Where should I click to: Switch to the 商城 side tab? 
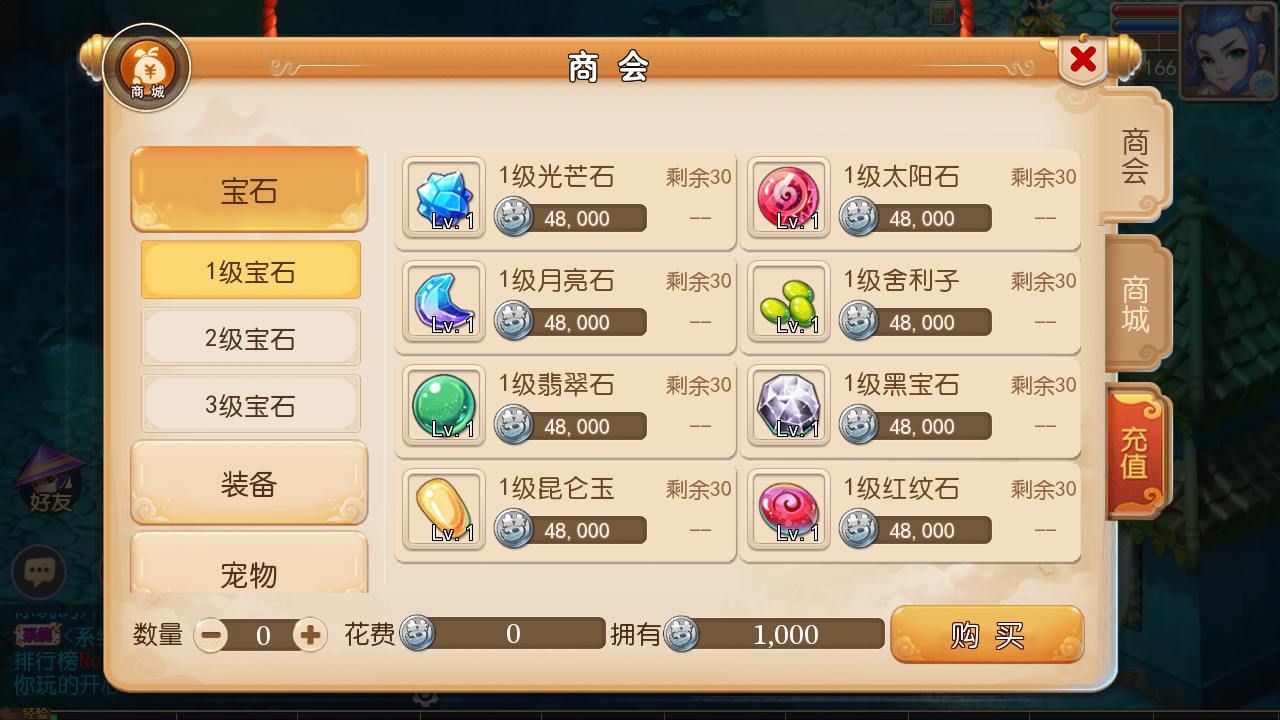[x=1136, y=304]
